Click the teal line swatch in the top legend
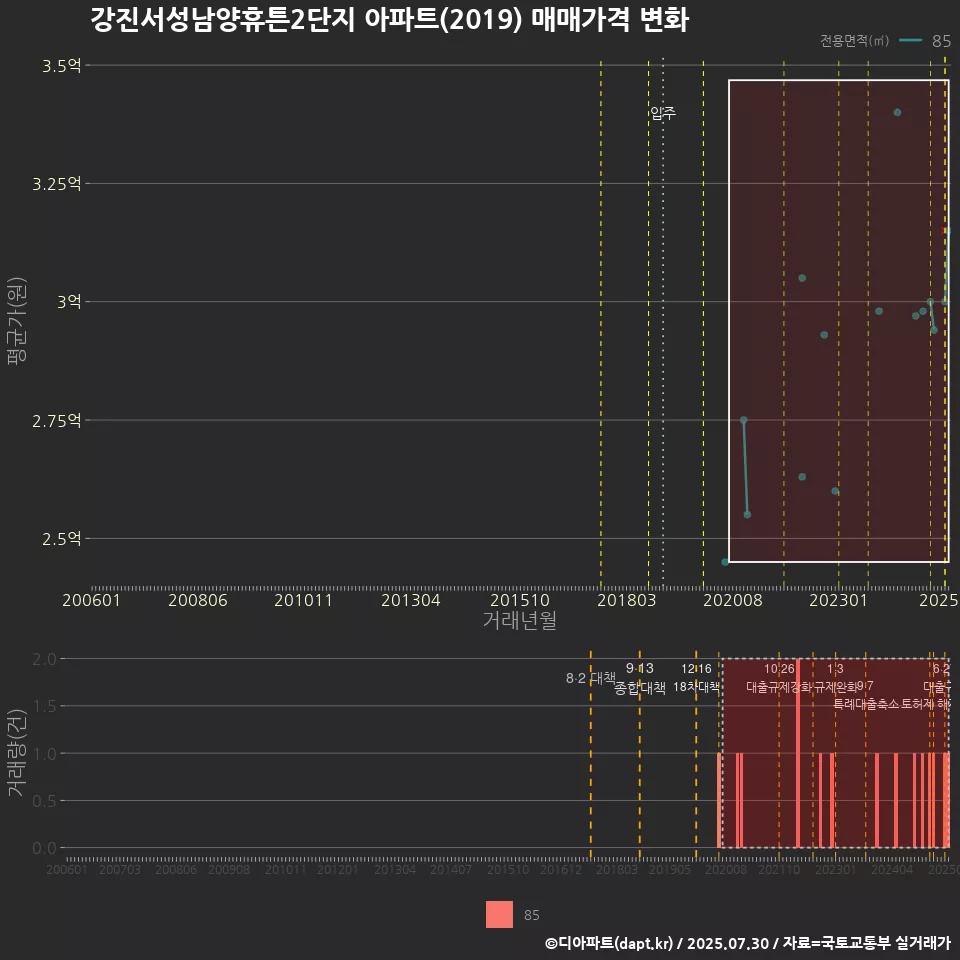The height and width of the screenshot is (960, 960). (910, 40)
